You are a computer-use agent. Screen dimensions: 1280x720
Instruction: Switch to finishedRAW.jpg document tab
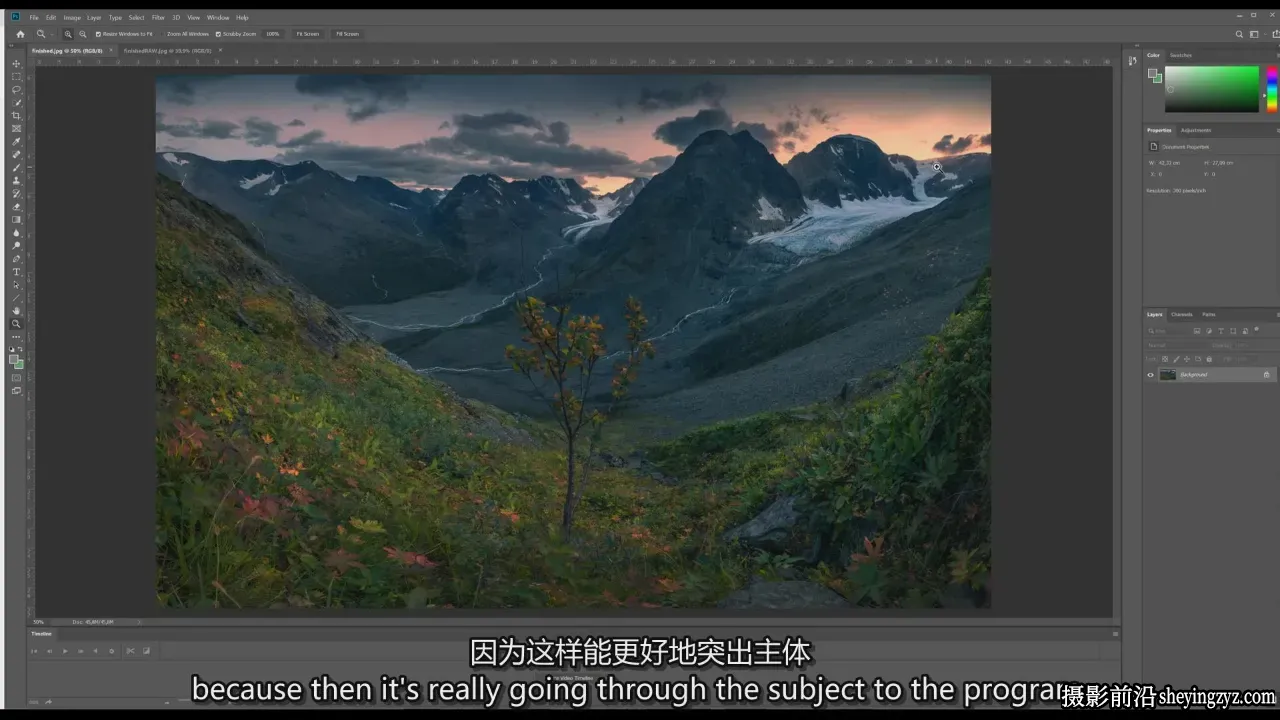(167, 50)
